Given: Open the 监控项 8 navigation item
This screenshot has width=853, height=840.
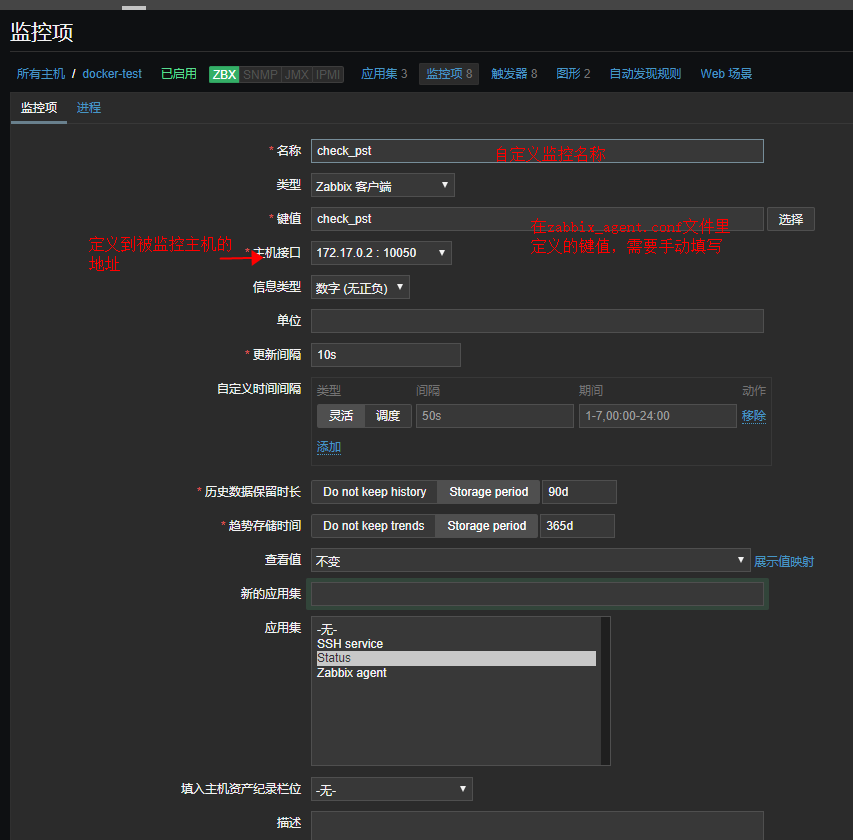Looking at the screenshot, I should tap(449, 74).
